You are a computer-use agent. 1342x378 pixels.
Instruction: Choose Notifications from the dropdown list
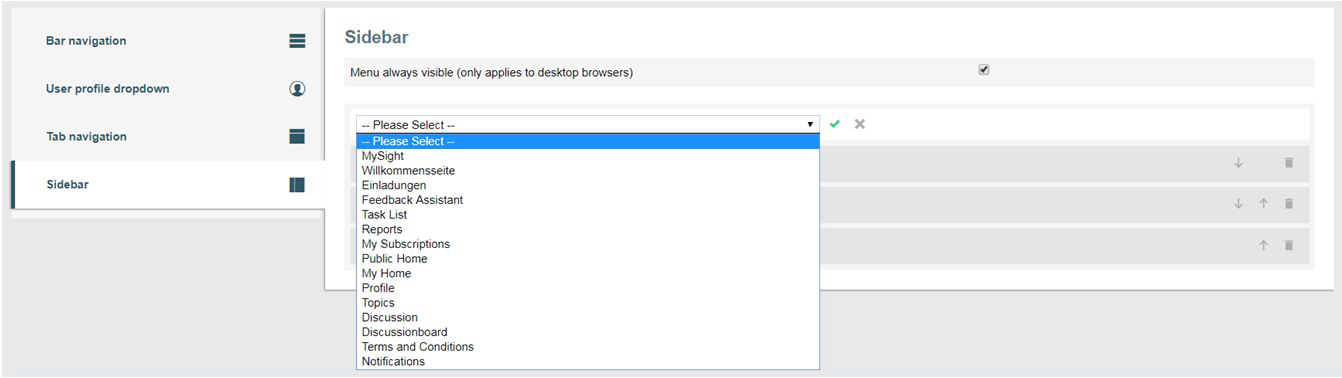[x=588, y=361]
